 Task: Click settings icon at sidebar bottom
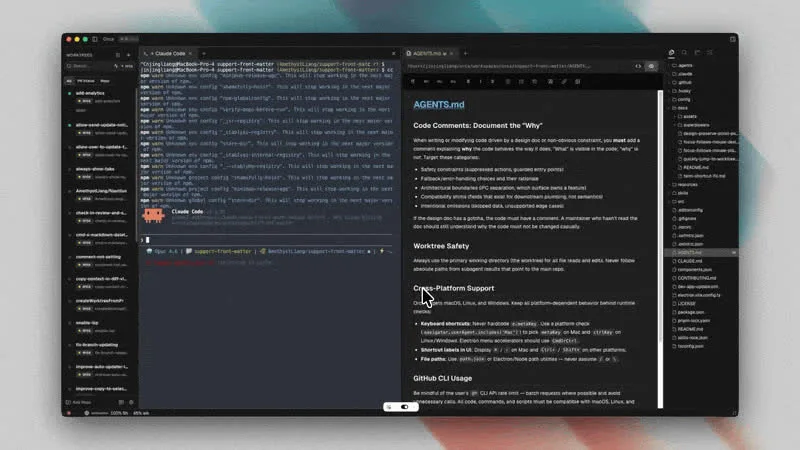pyautogui.click(x=131, y=403)
